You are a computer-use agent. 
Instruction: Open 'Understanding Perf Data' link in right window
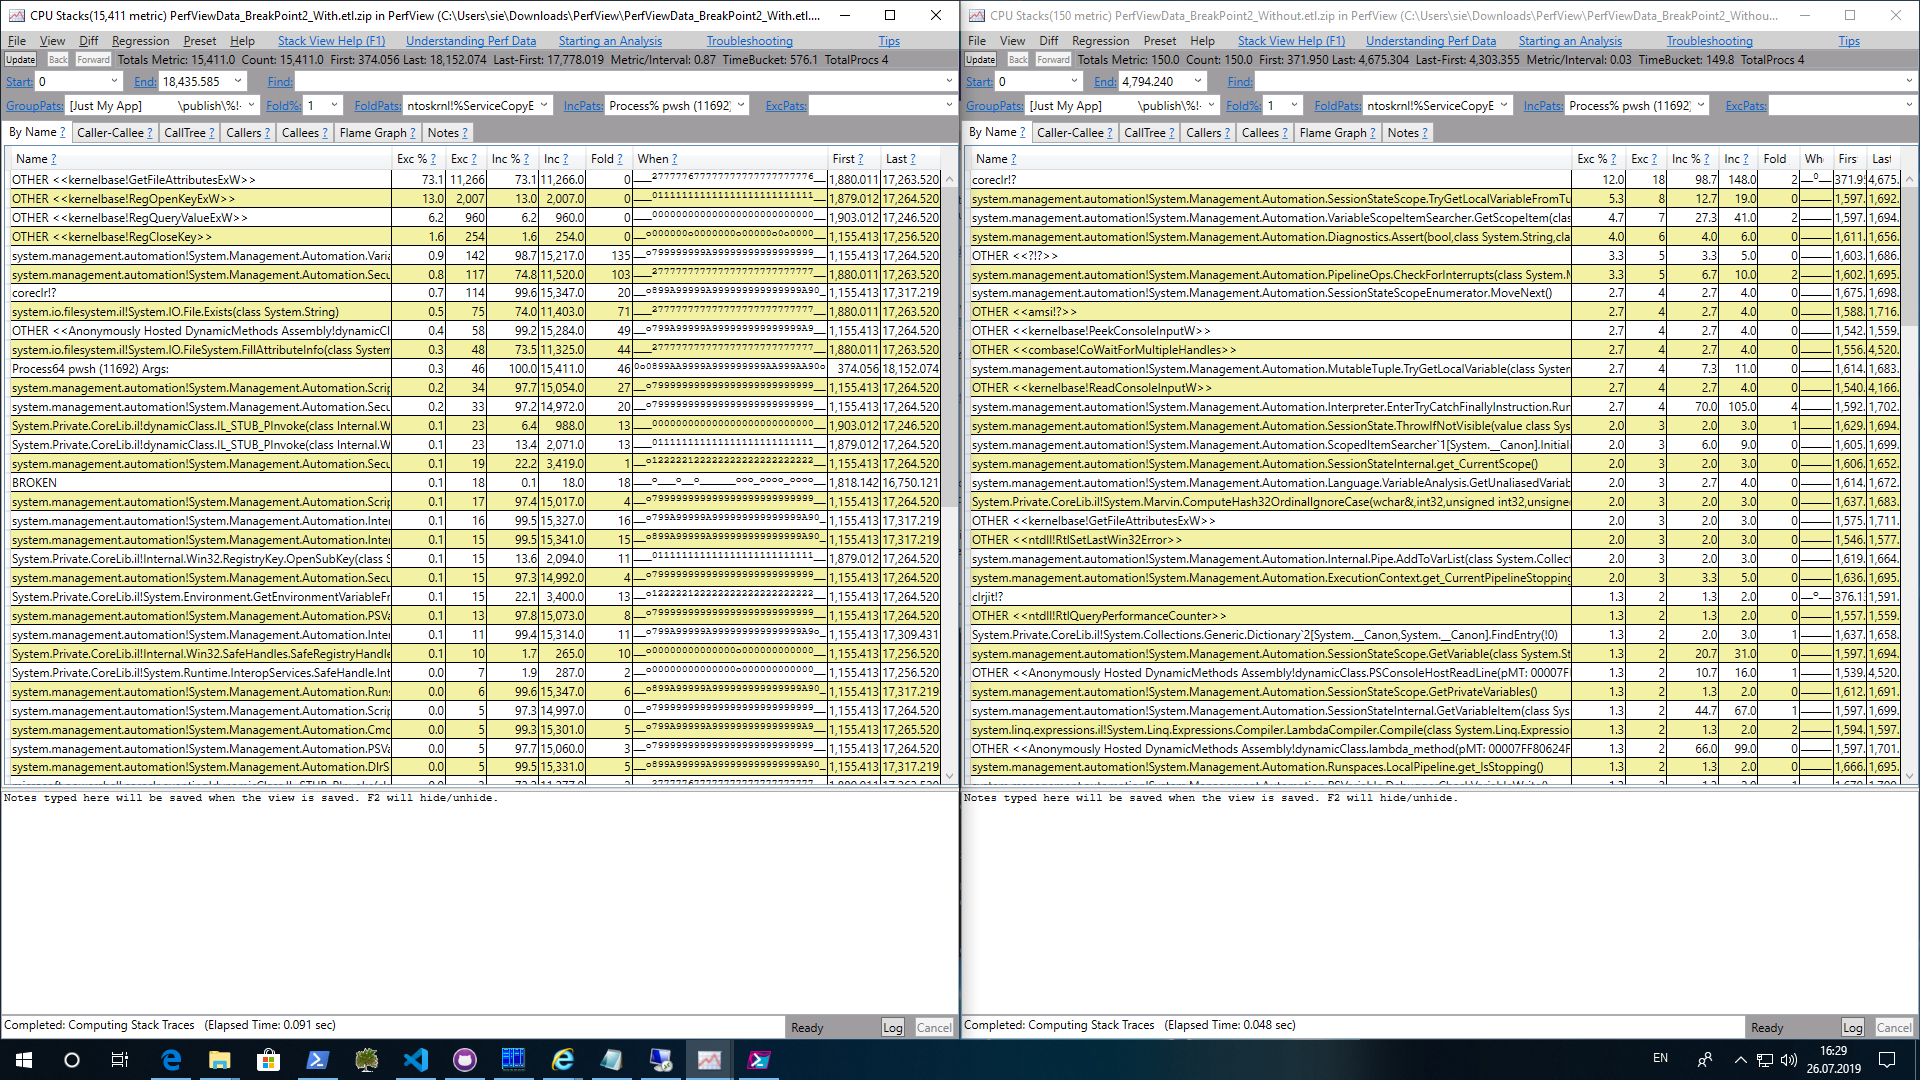coord(1430,41)
